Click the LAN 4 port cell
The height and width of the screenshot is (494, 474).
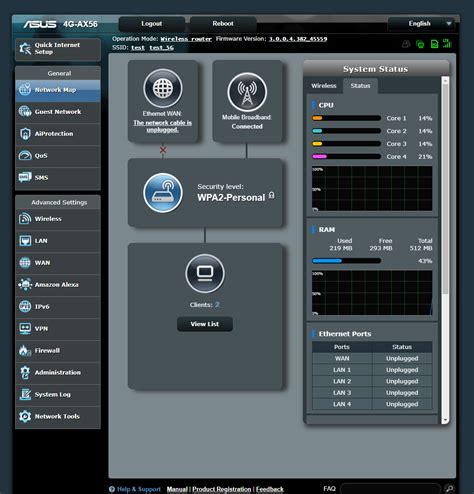(342, 404)
